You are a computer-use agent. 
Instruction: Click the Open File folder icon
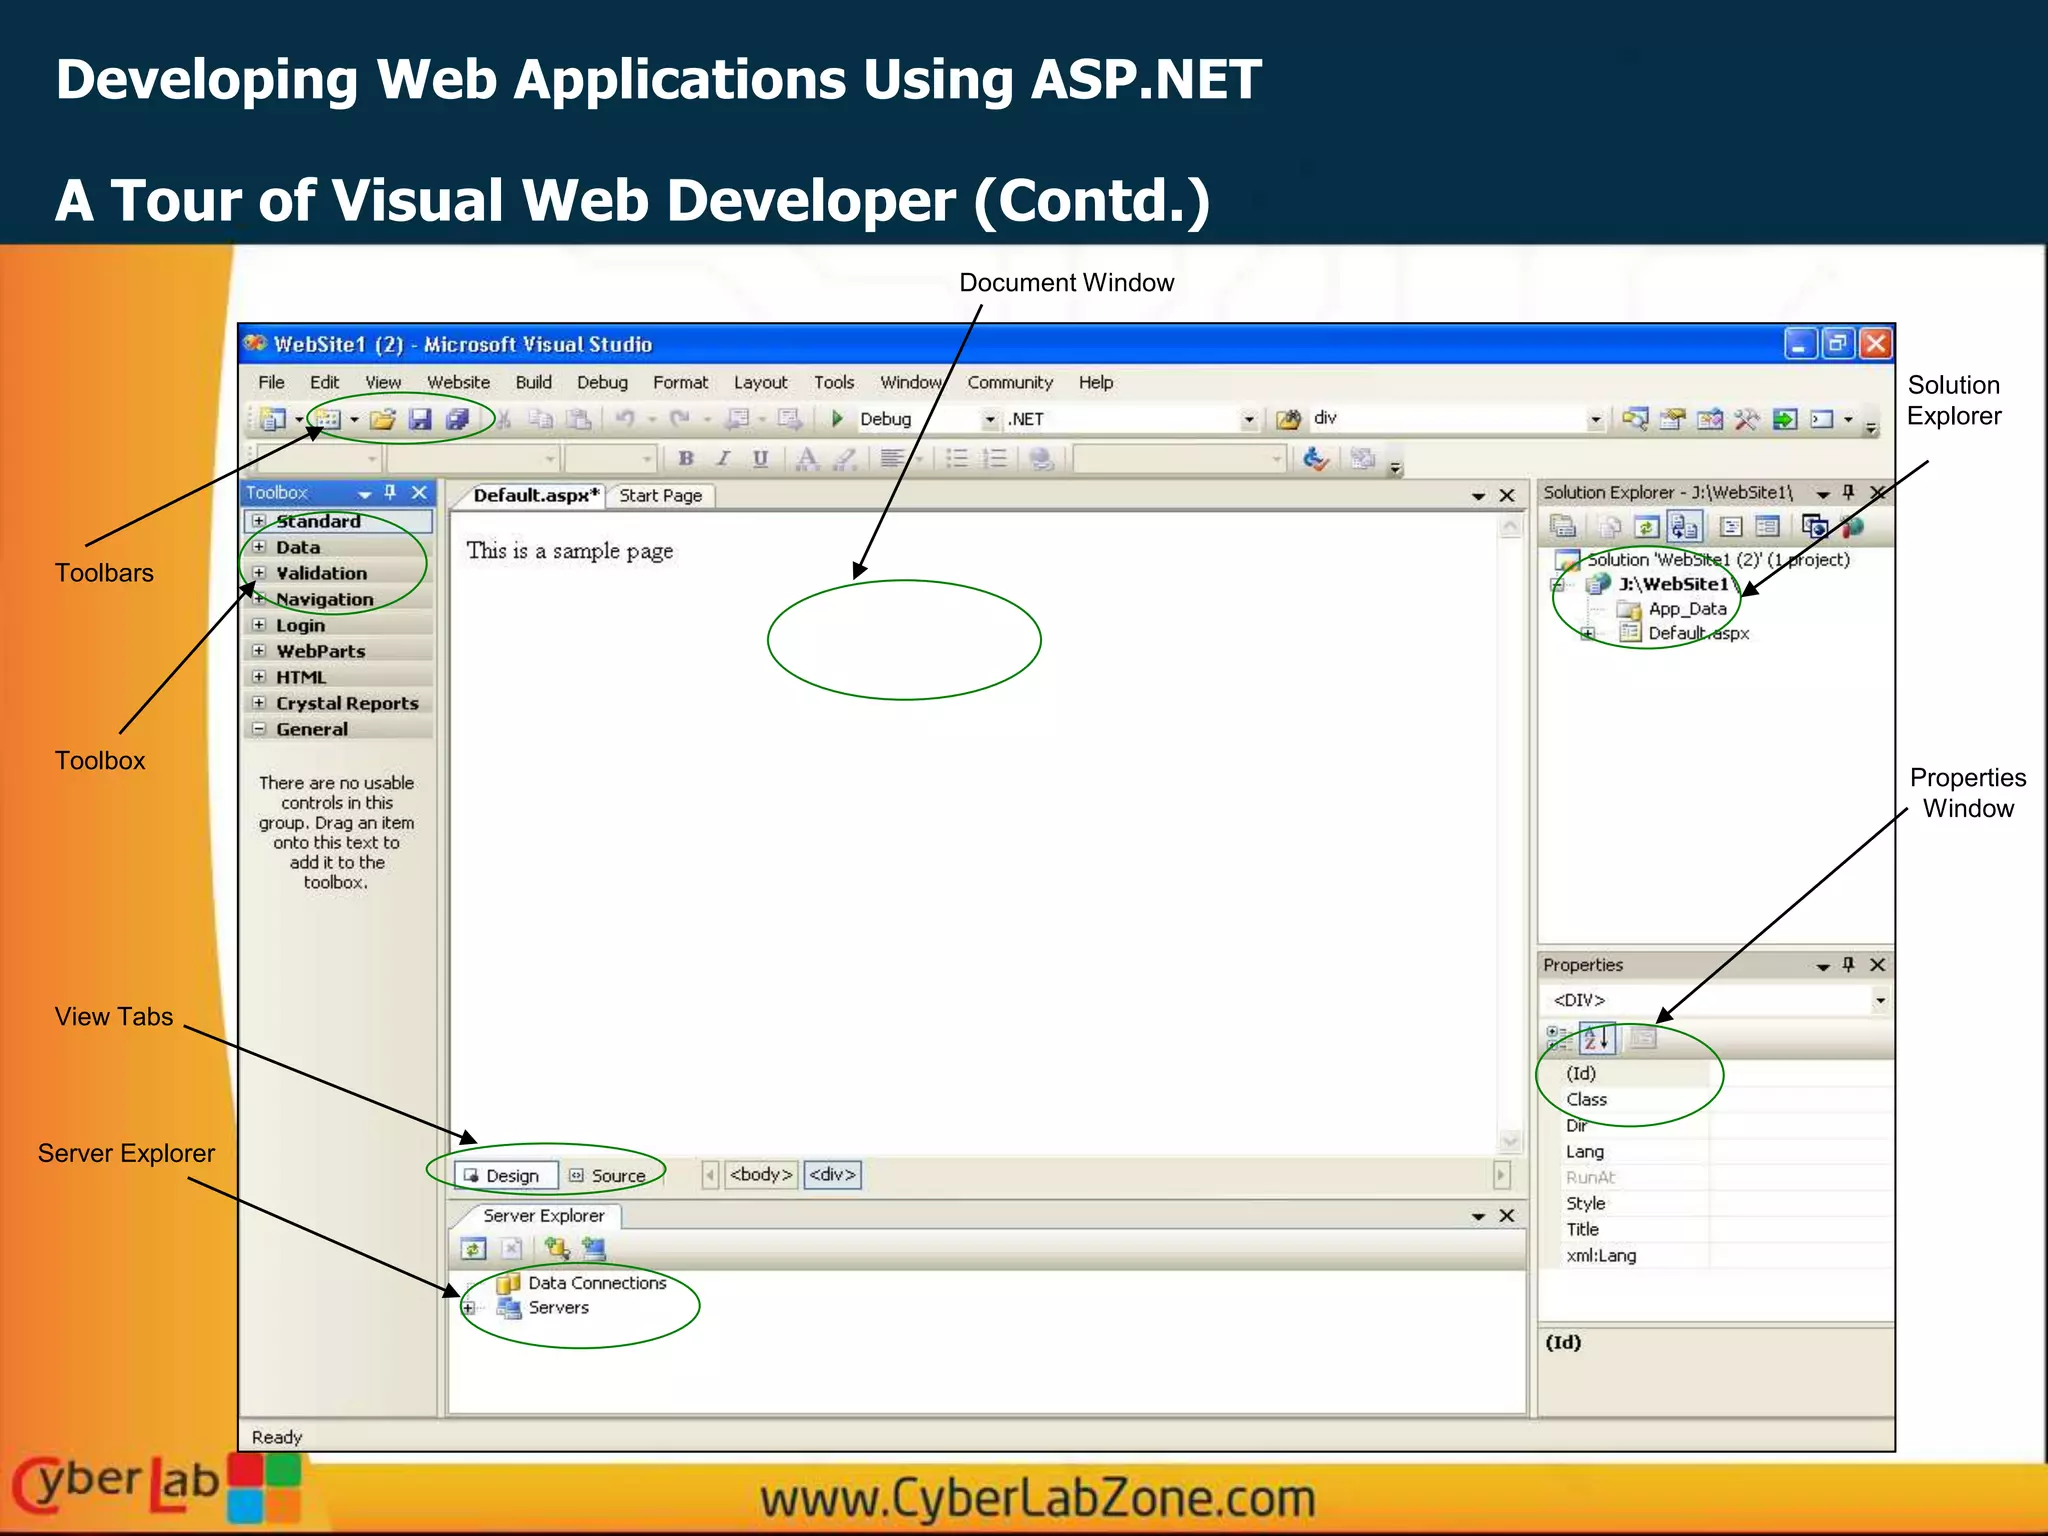click(x=382, y=419)
